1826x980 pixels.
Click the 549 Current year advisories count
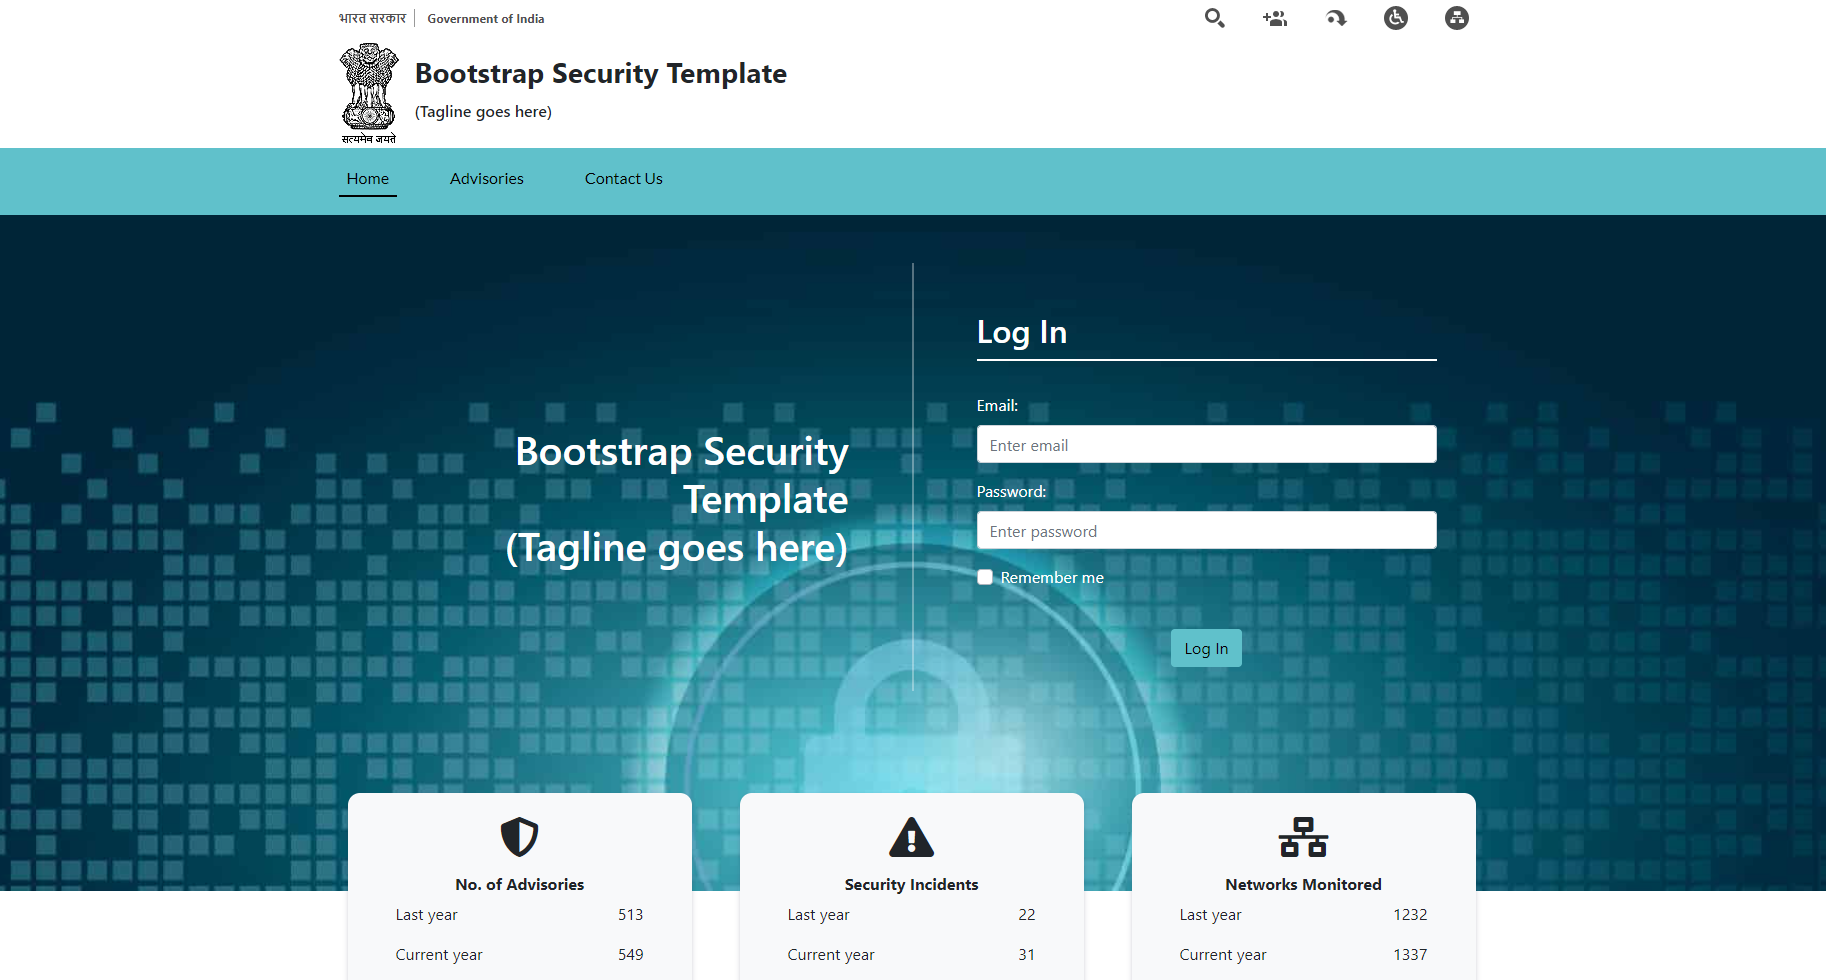[630, 954]
